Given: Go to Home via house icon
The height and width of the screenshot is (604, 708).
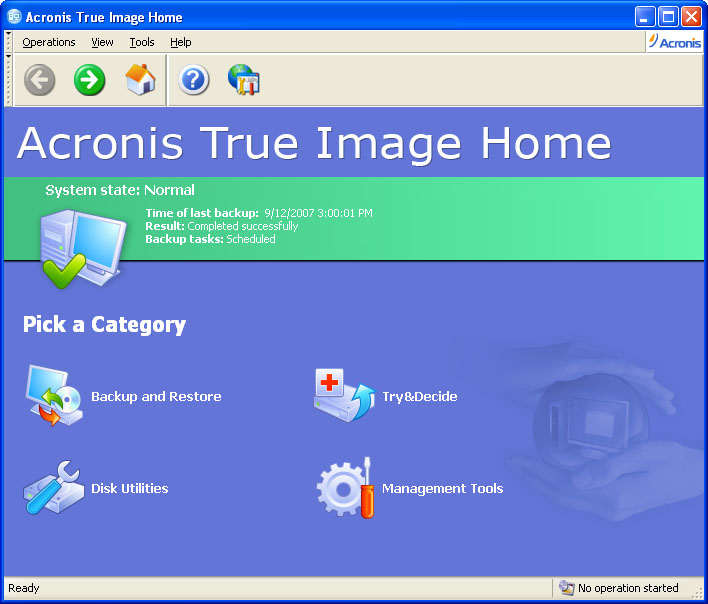Looking at the screenshot, I should 140,79.
